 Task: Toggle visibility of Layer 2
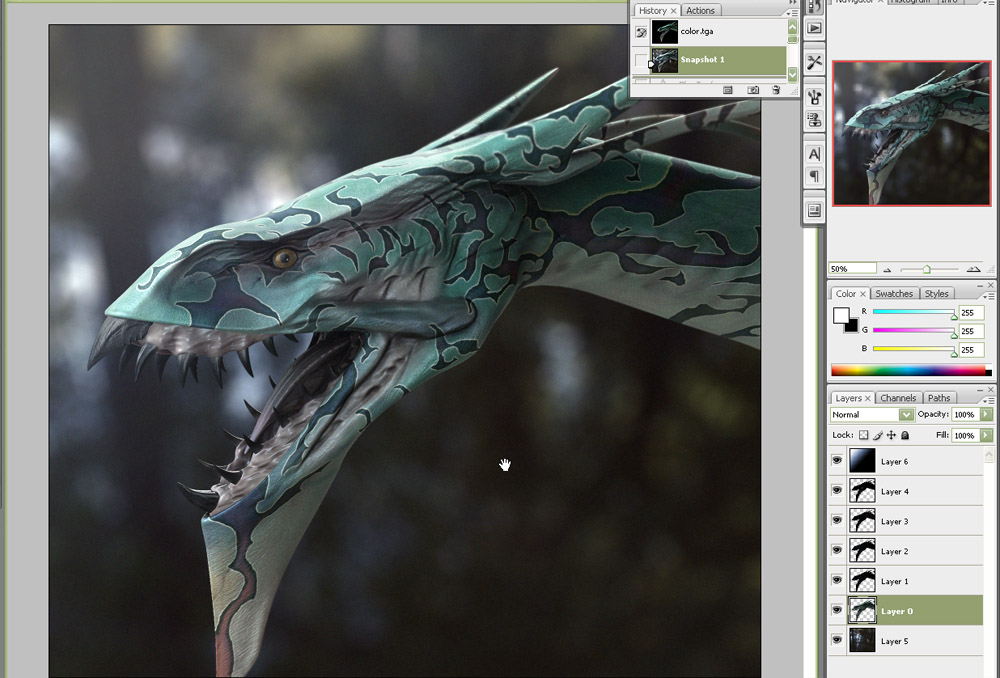click(x=837, y=550)
